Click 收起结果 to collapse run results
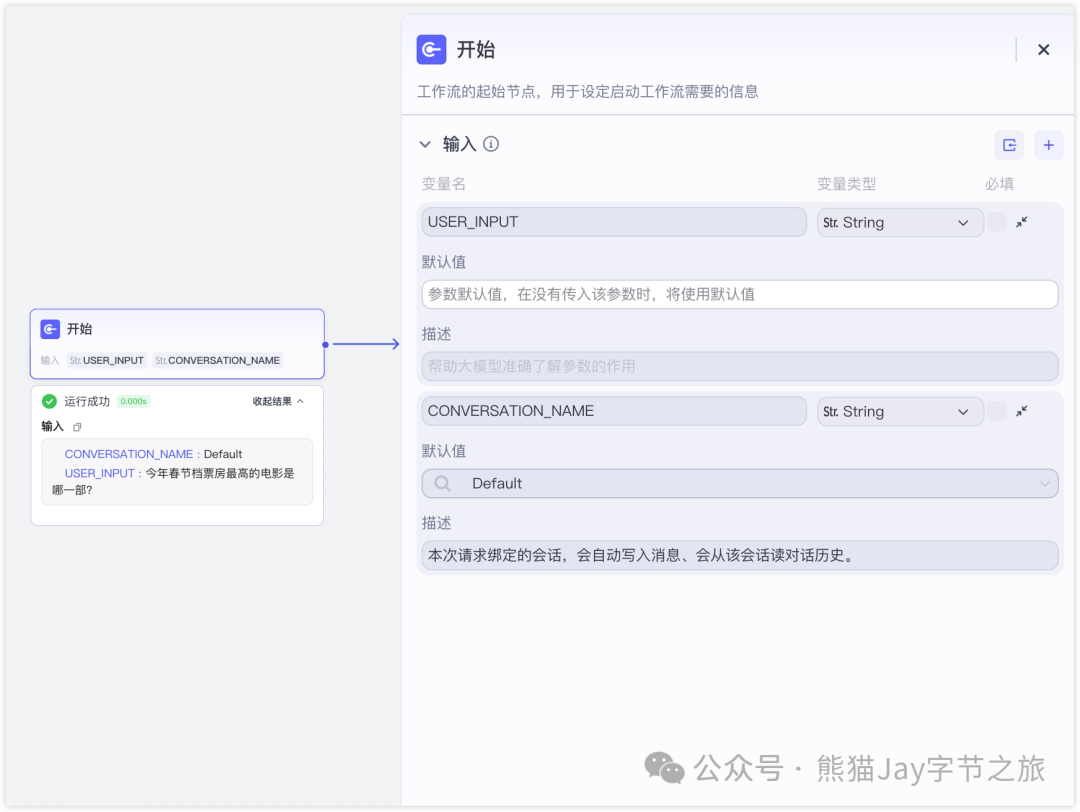 [278, 401]
